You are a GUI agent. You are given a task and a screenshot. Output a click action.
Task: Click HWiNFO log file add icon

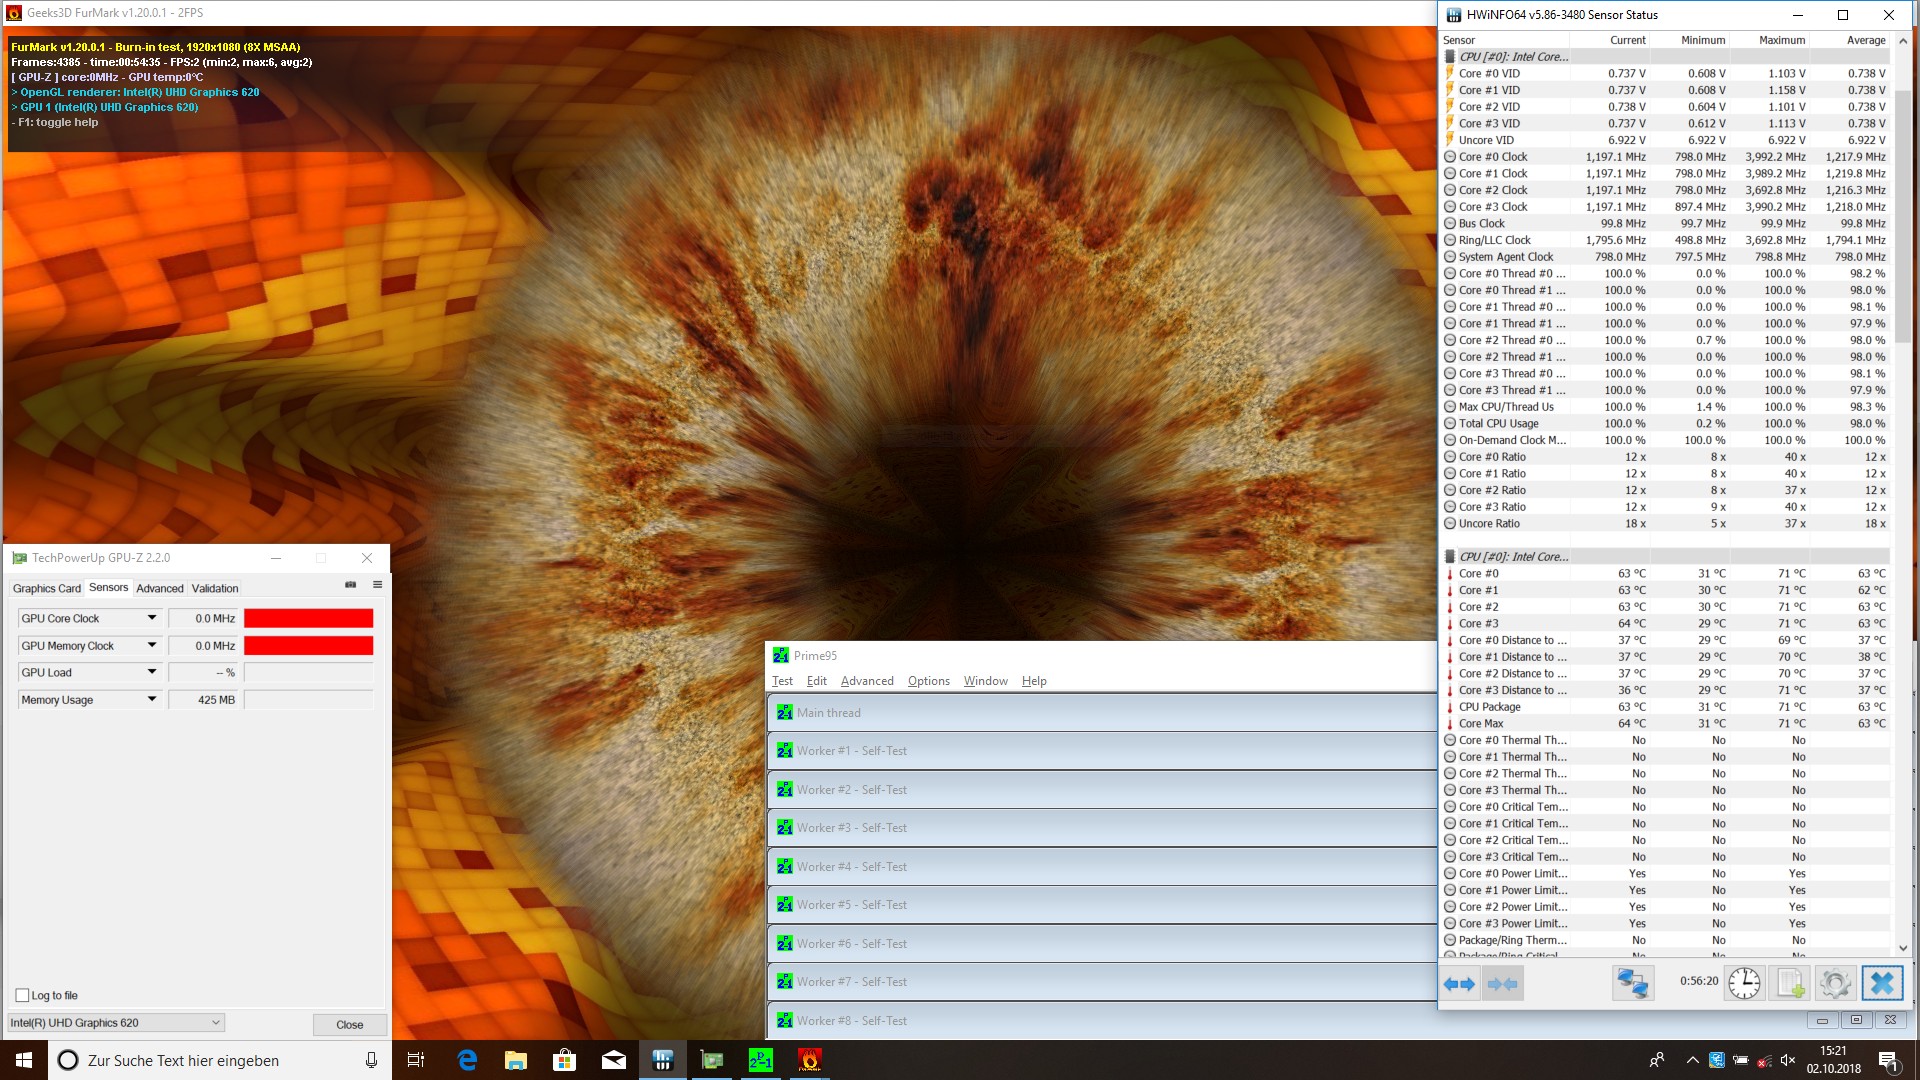(1790, 984)
